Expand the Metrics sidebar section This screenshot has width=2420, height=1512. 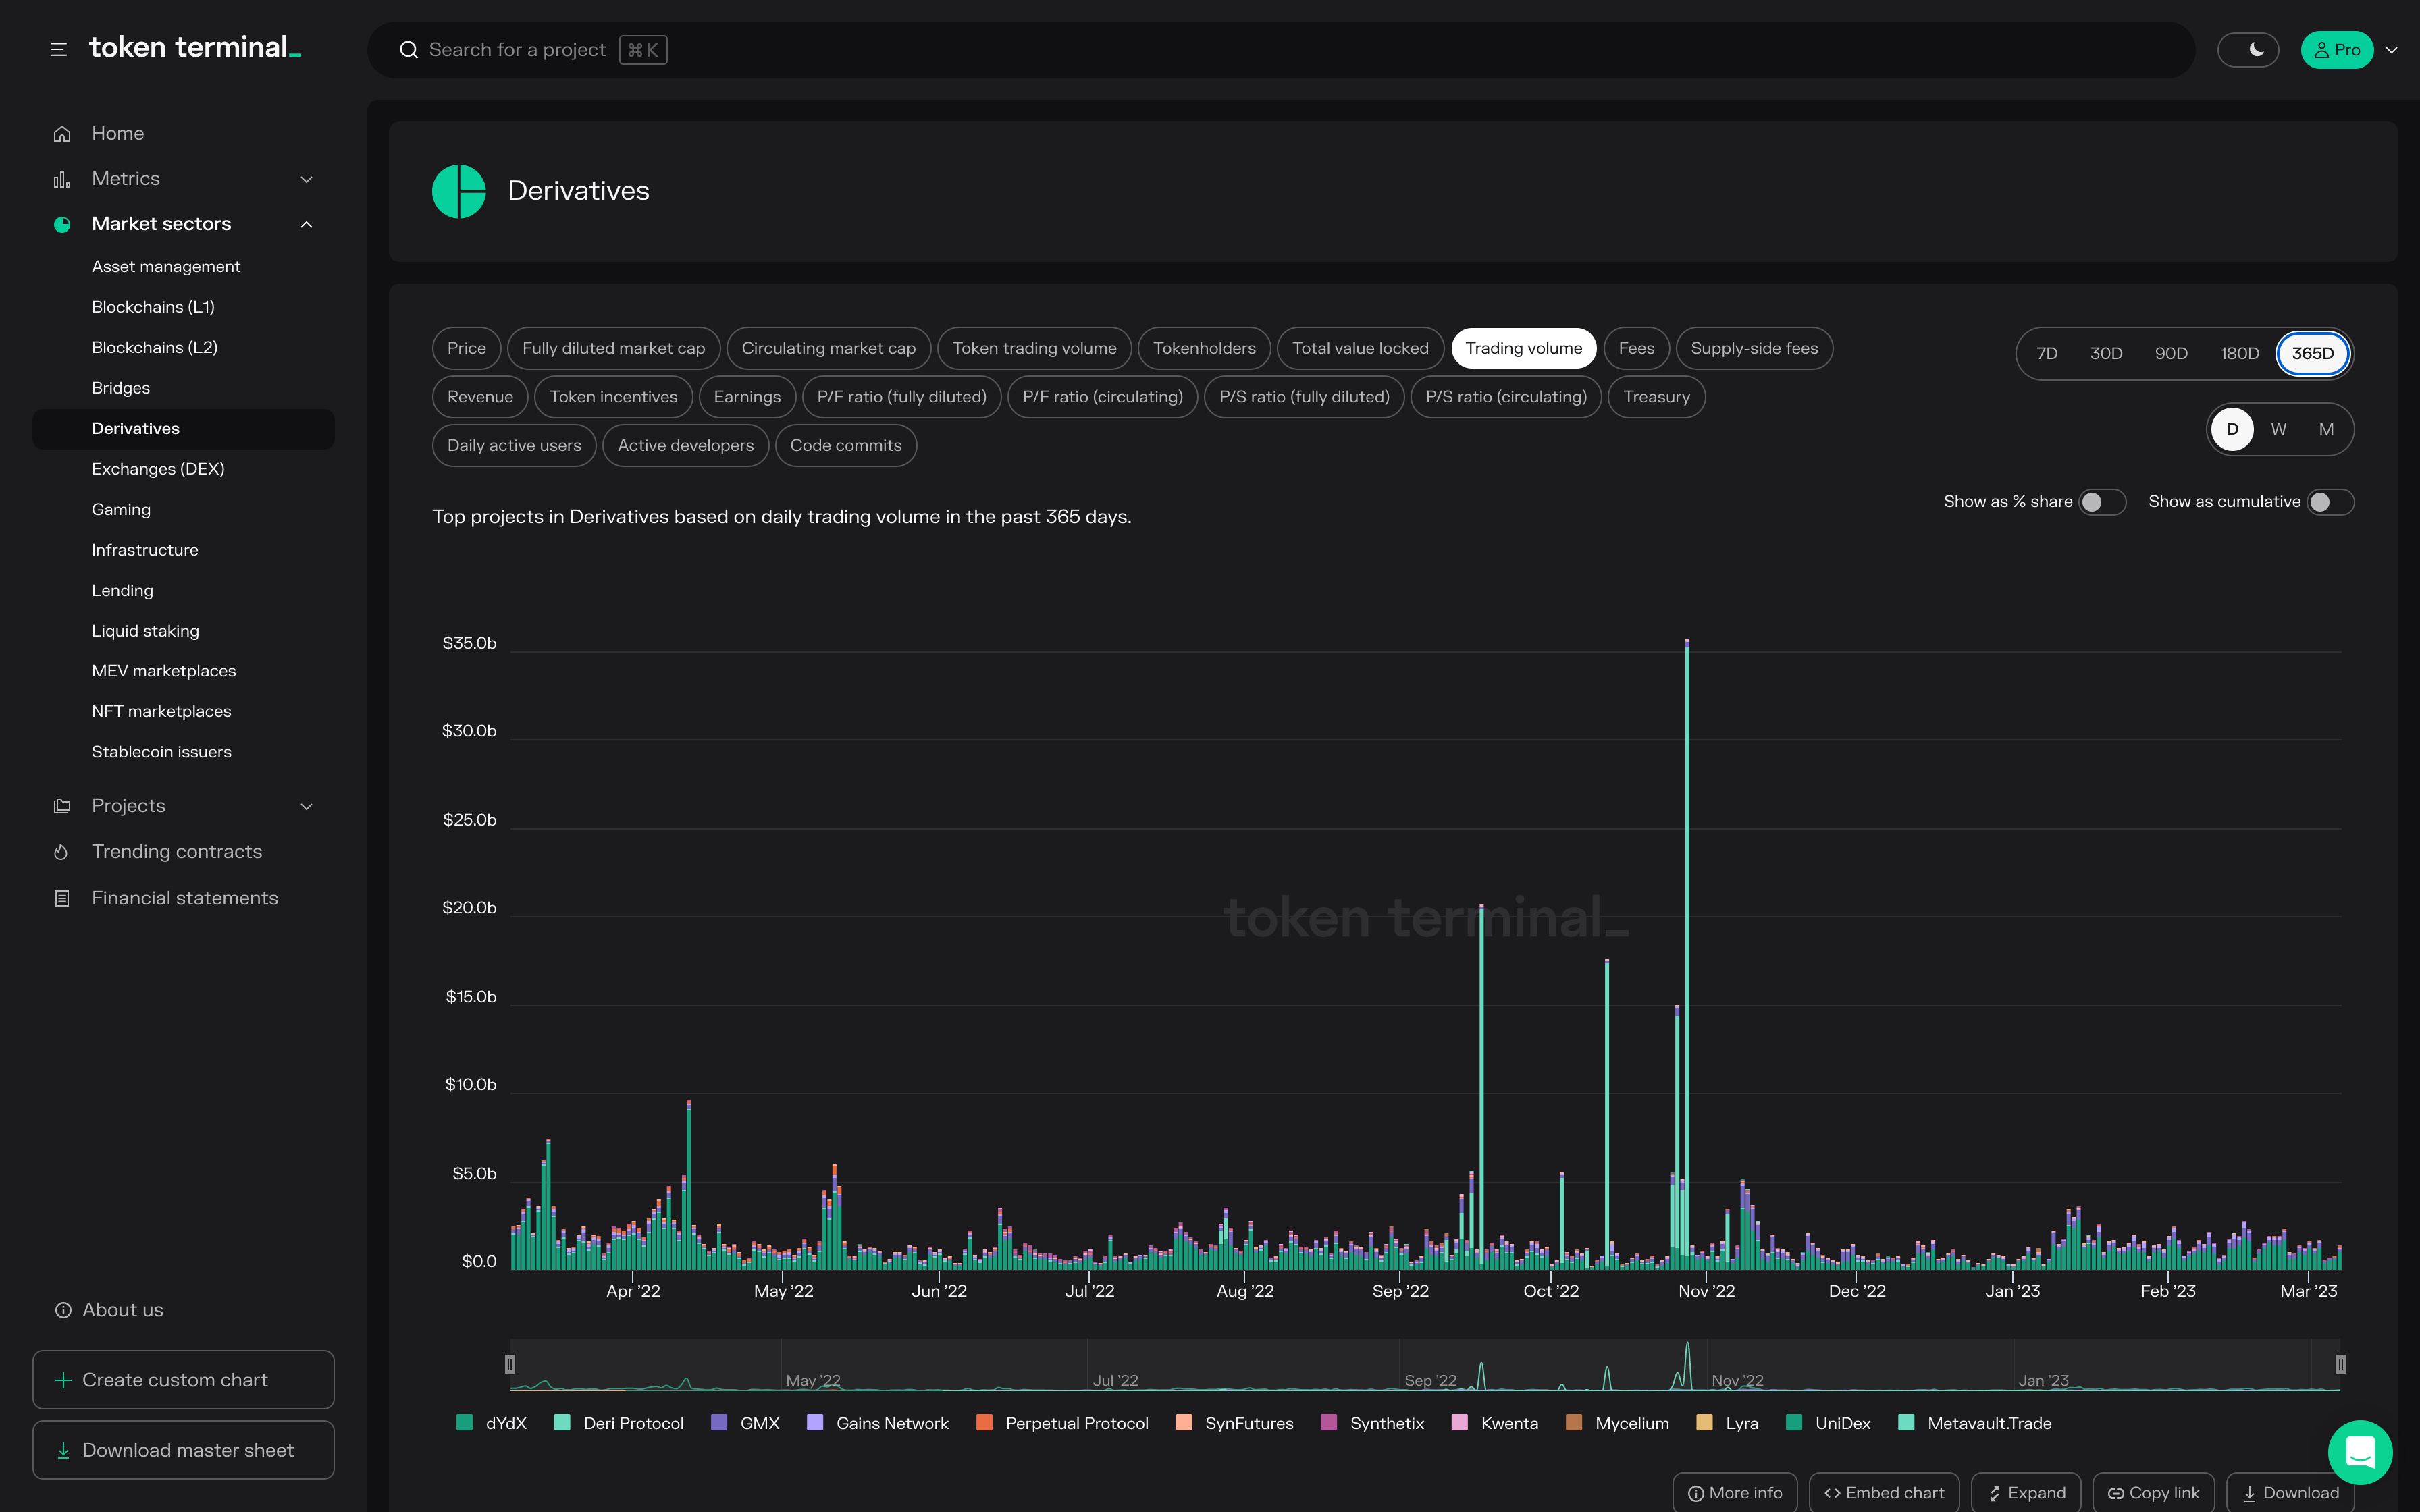pos(306,179)
